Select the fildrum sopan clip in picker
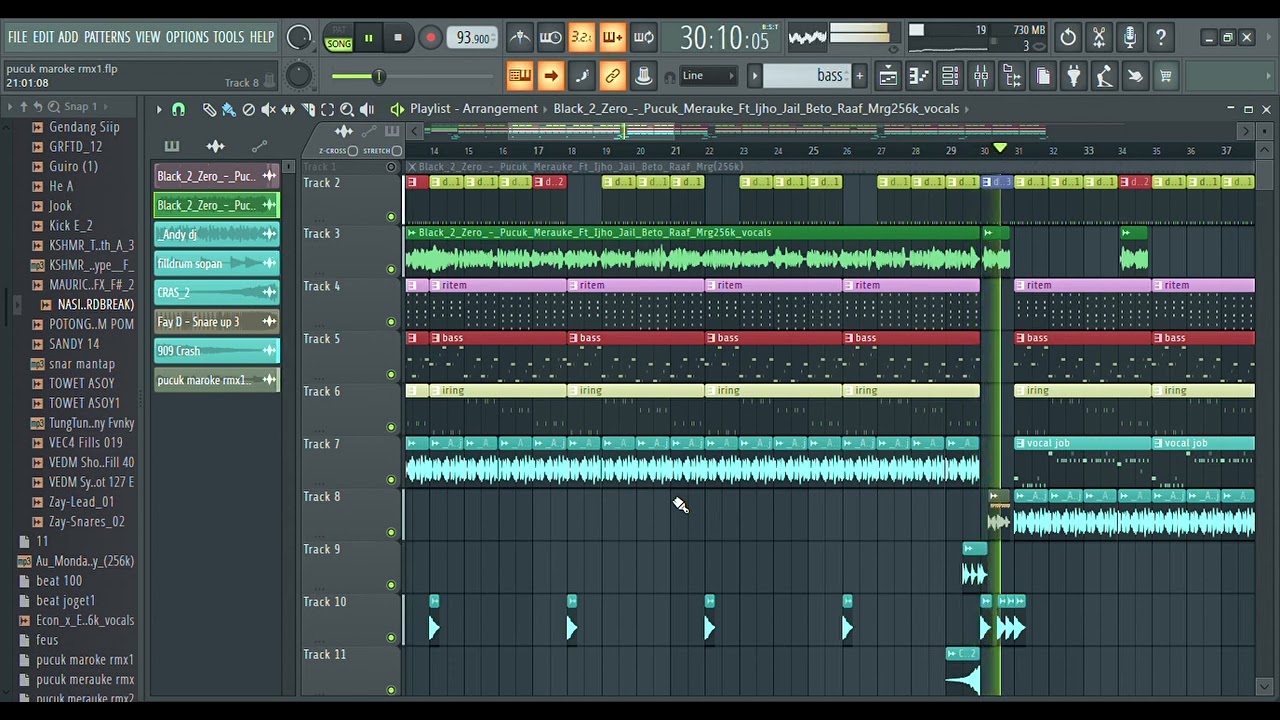The height and width of the screenshot is (720, 1280). pos(216,263)
